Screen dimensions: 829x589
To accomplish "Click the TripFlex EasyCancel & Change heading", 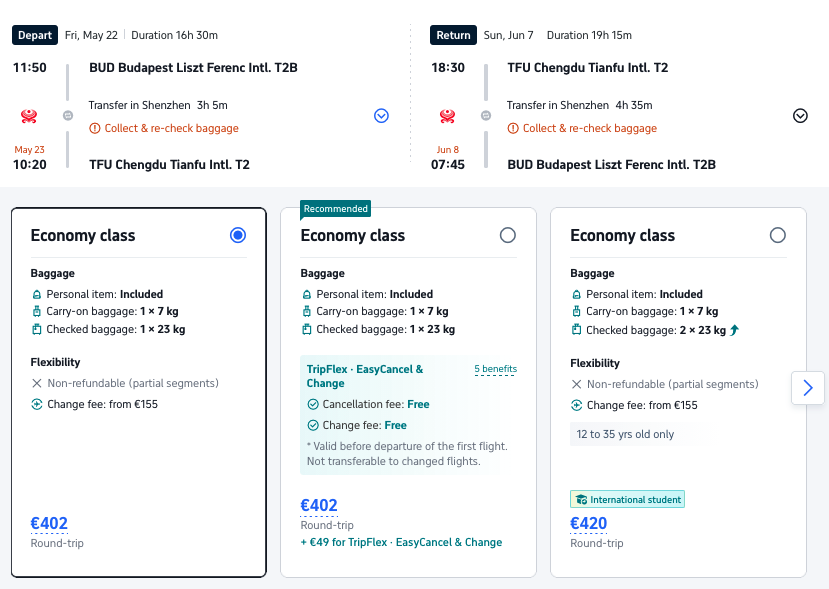I will coord(365,376).
